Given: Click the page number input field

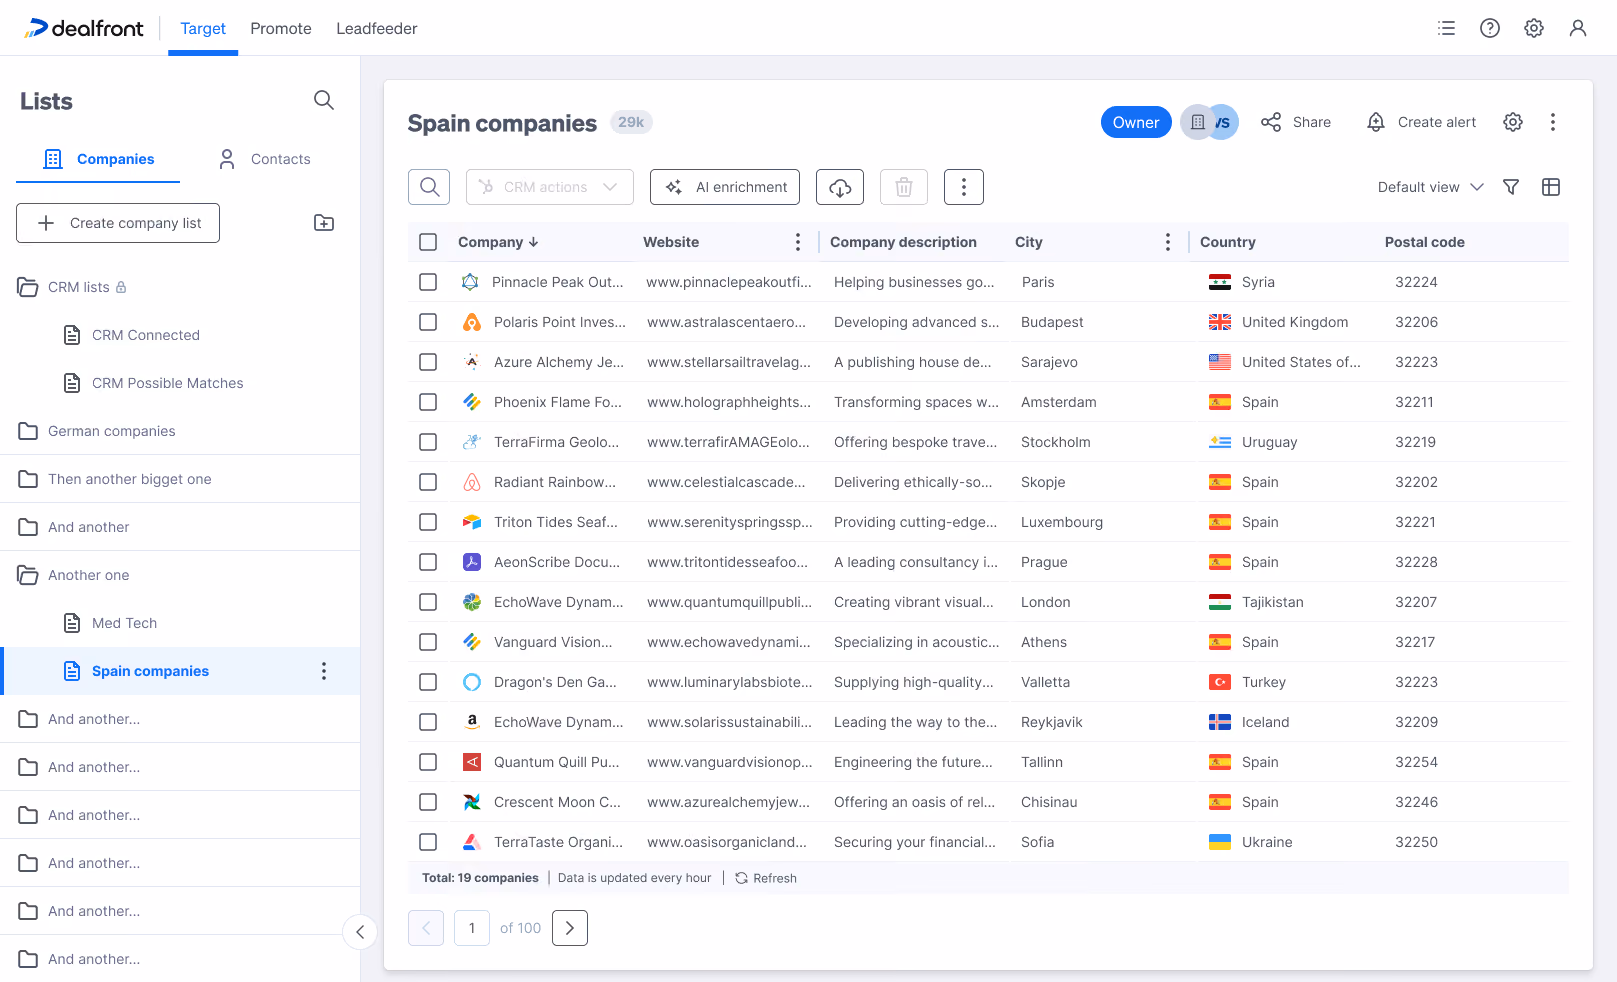Looking at the screenshot, I should pos(472,928).
